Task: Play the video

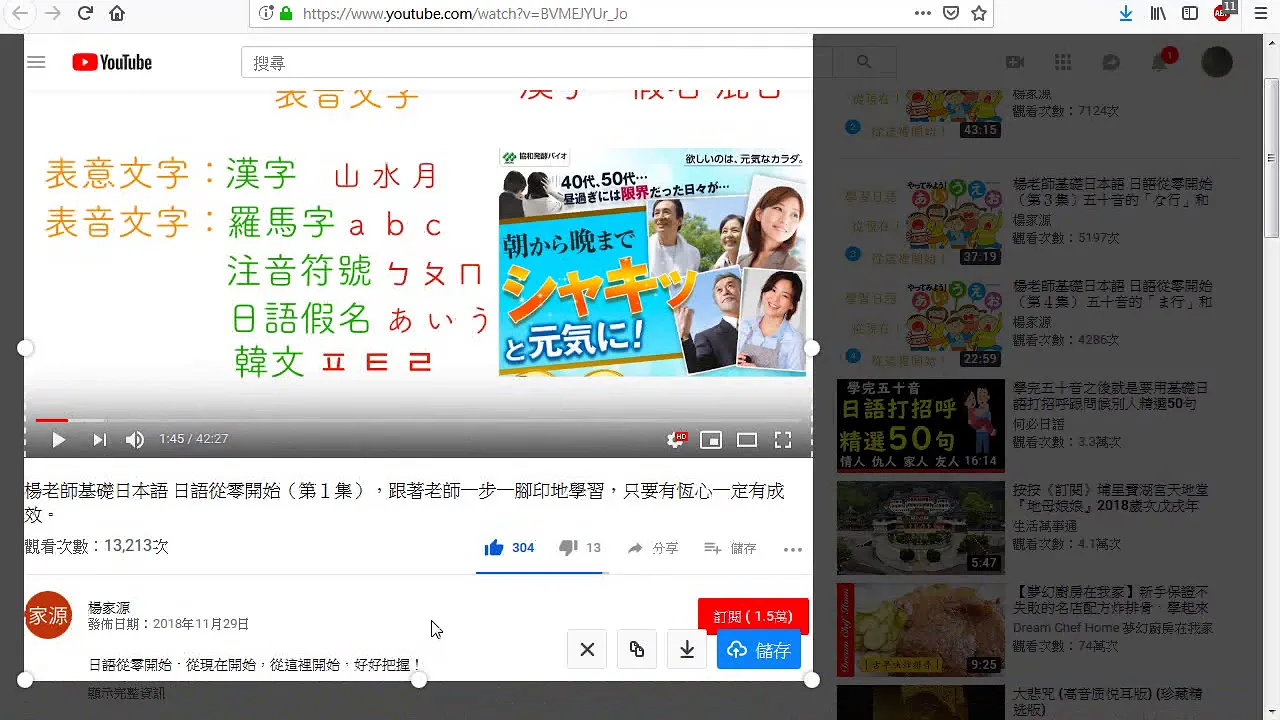Action: (x=58, y=439)
